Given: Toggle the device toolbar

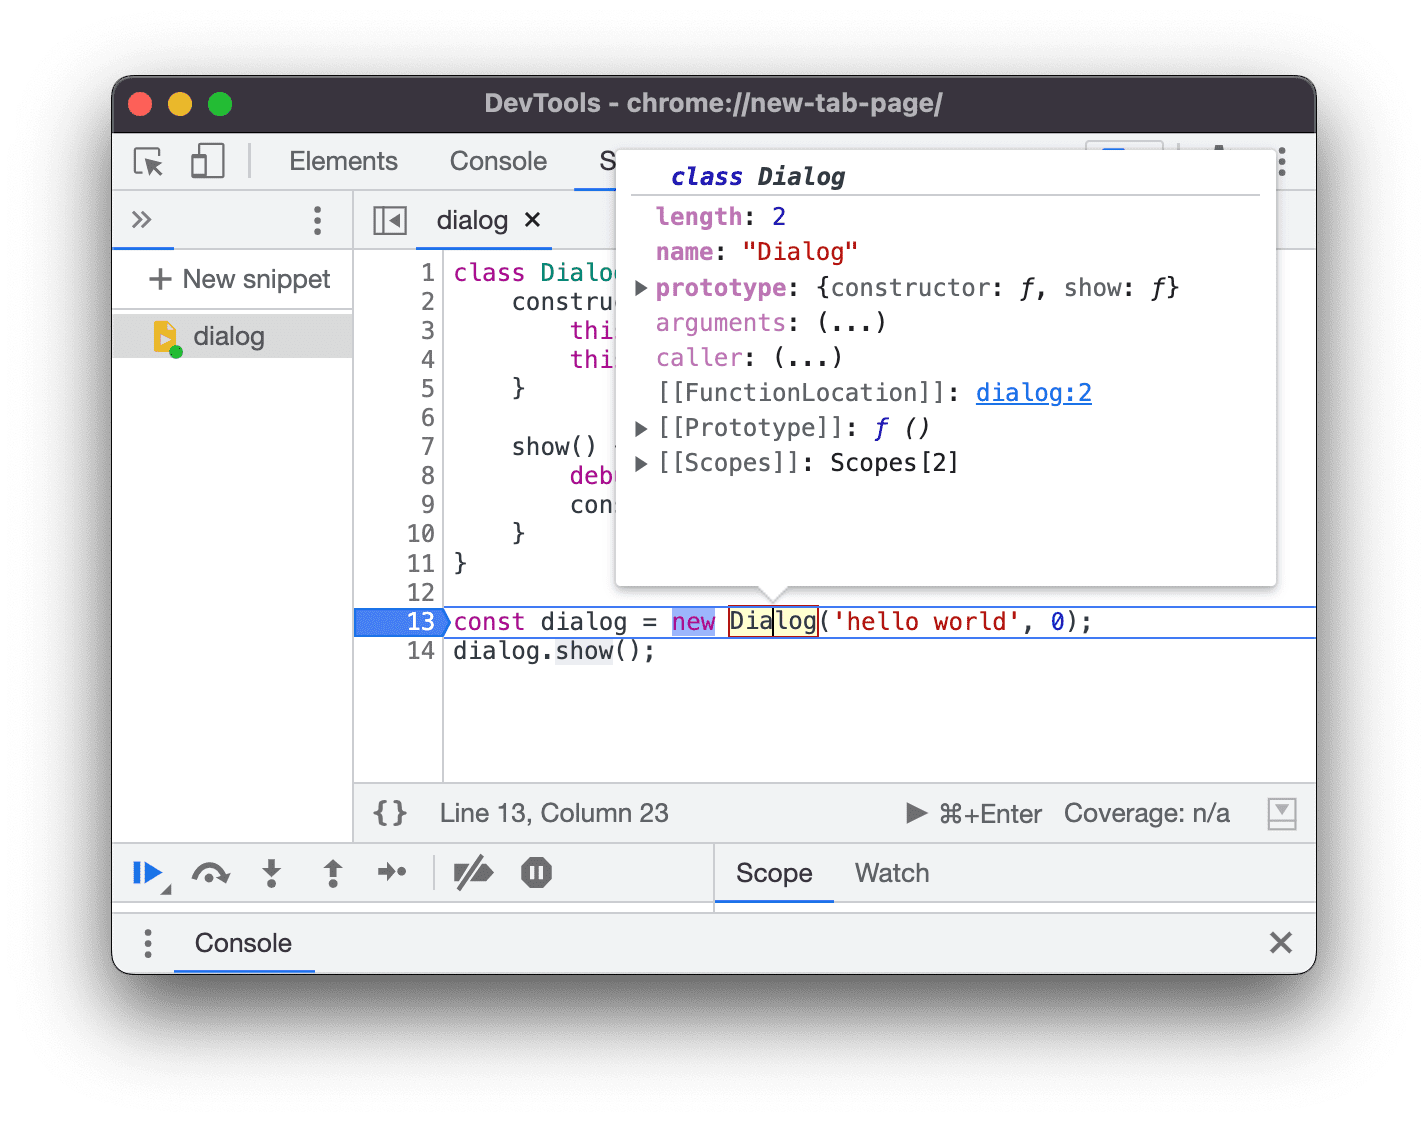Looking at the screenshot, I should 207,161.
